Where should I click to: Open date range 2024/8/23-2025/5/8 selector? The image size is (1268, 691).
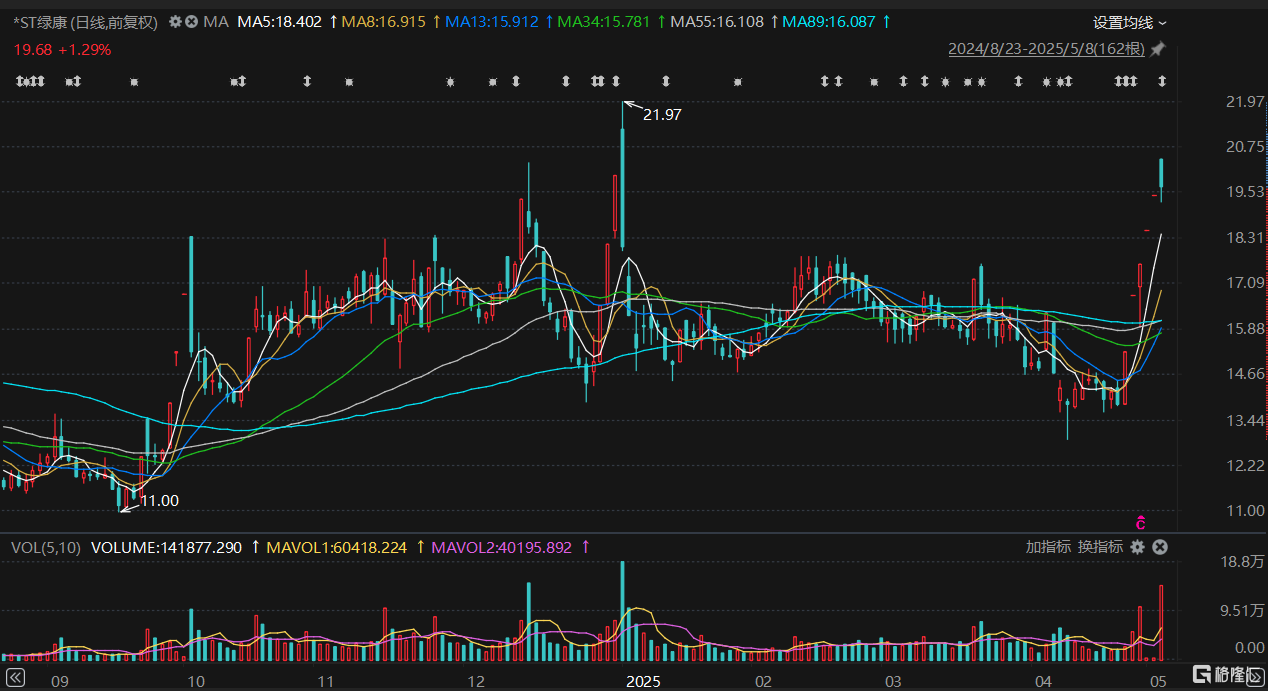[1046, 49]
